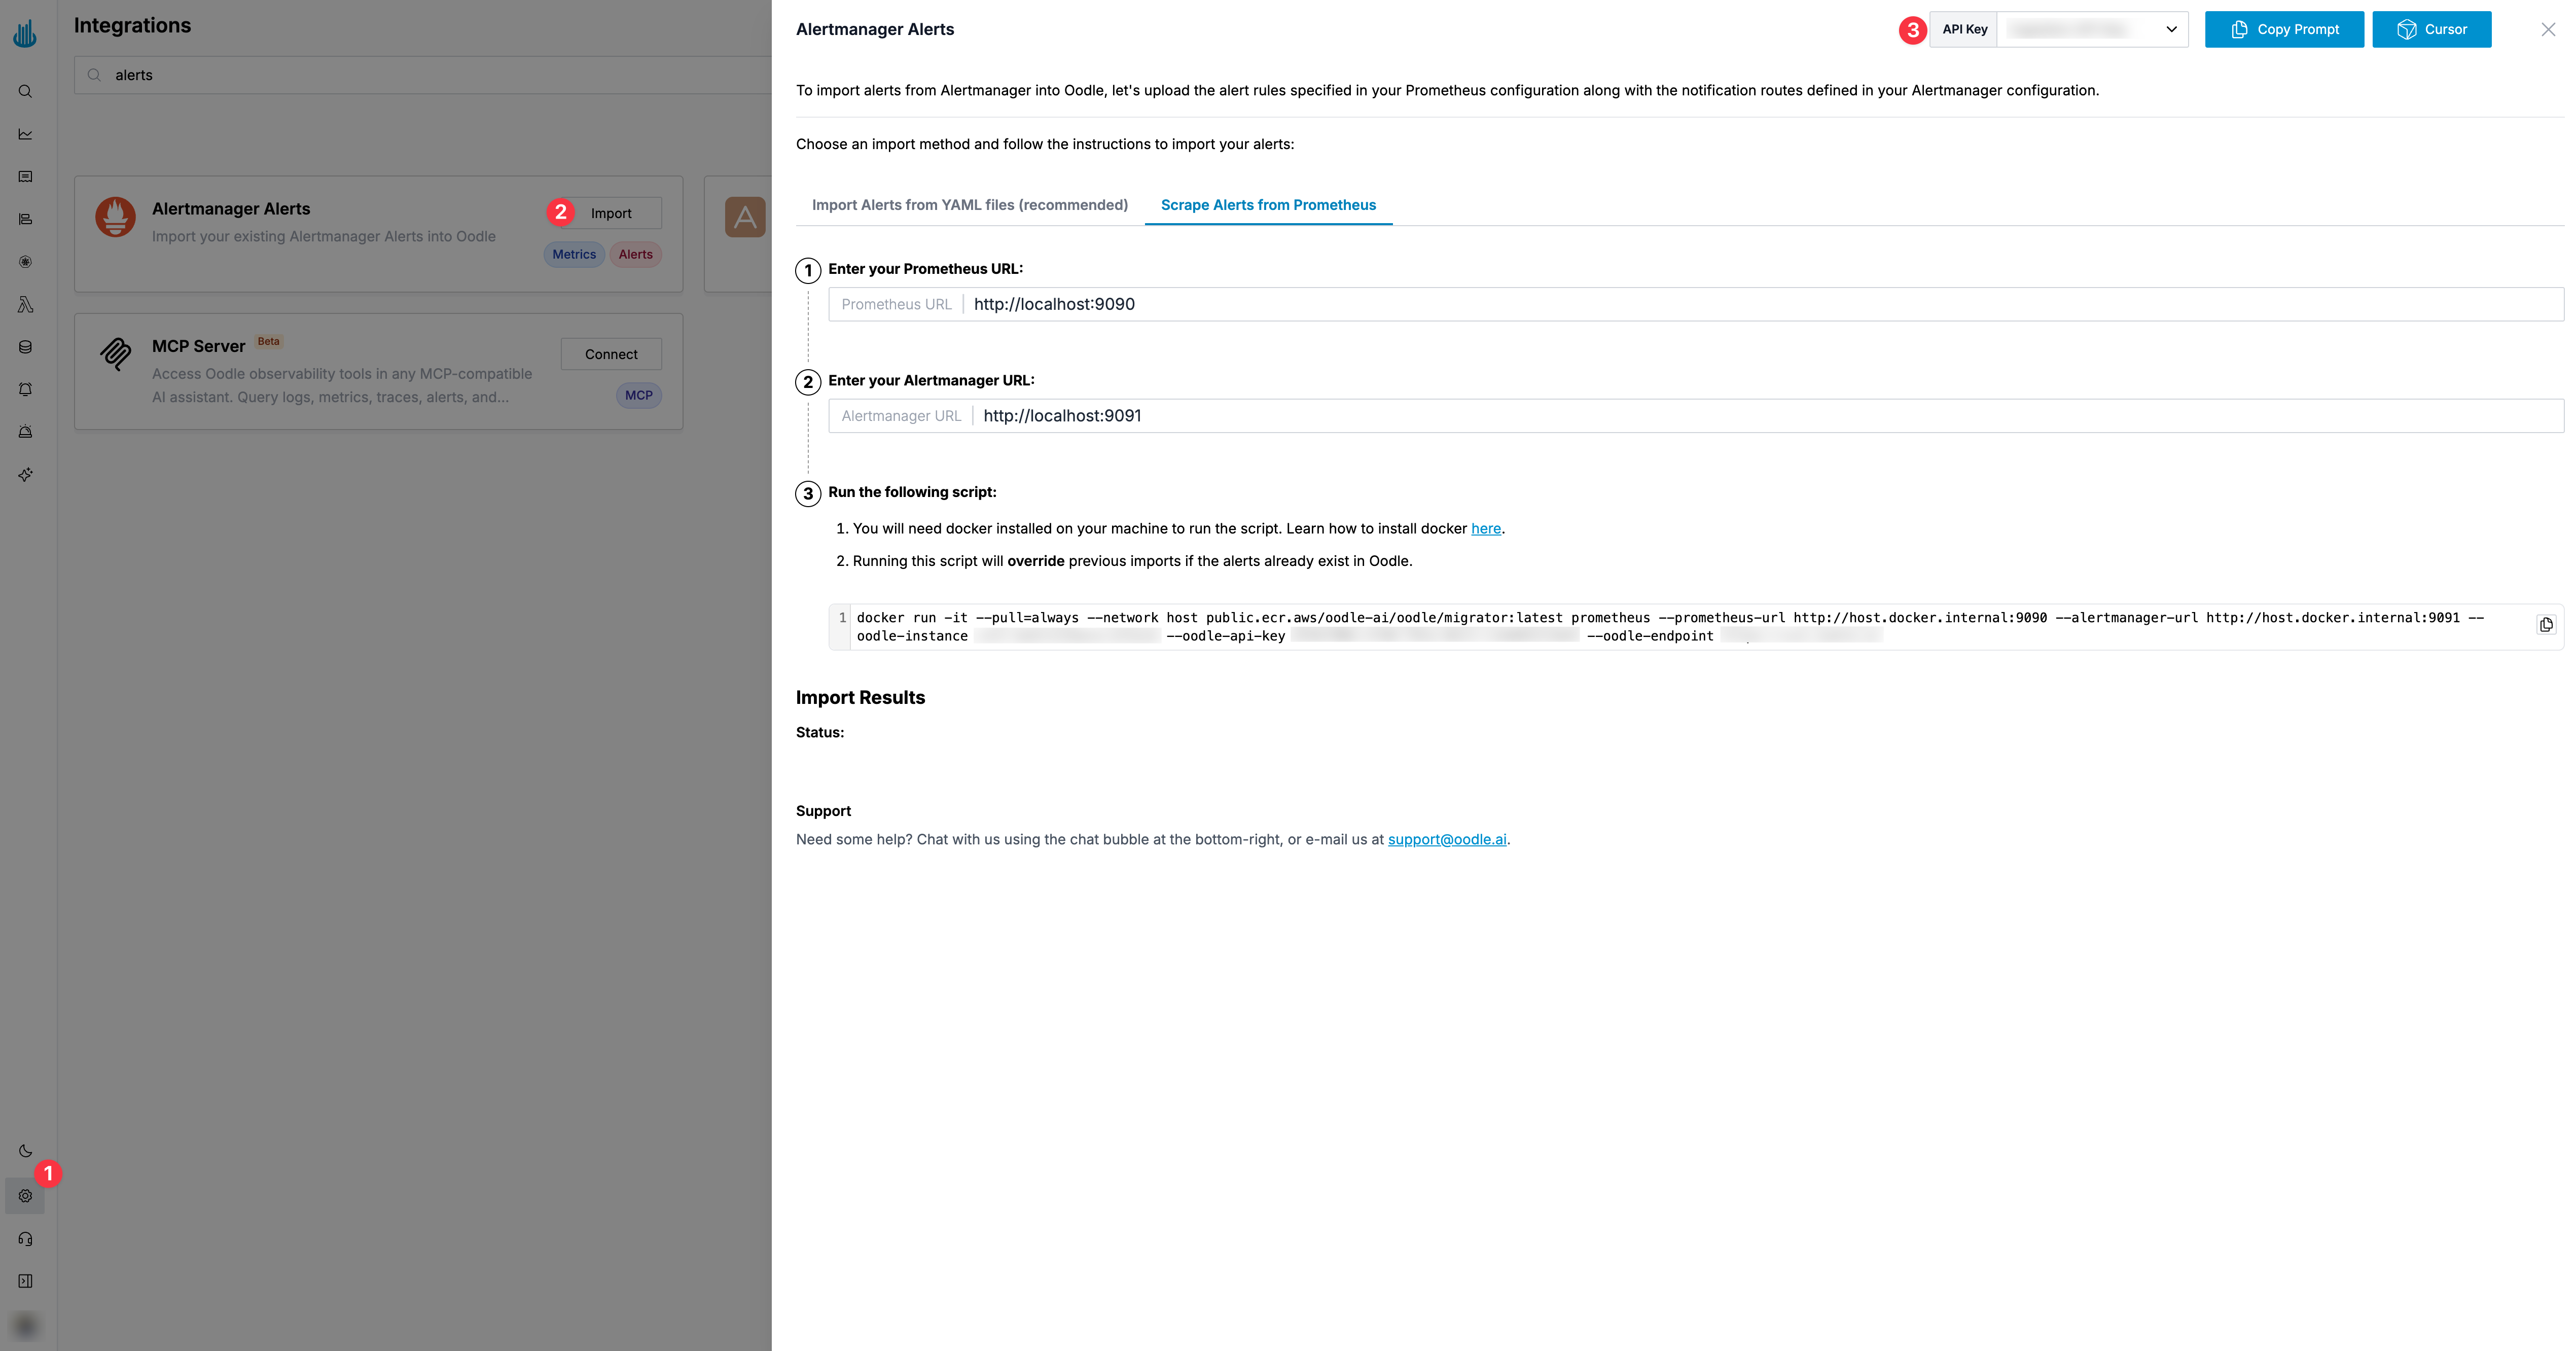Open the Kubernetes section from sidebar
The image size is (2576, 1351).
pyautogui.click(x=25, y=261)
